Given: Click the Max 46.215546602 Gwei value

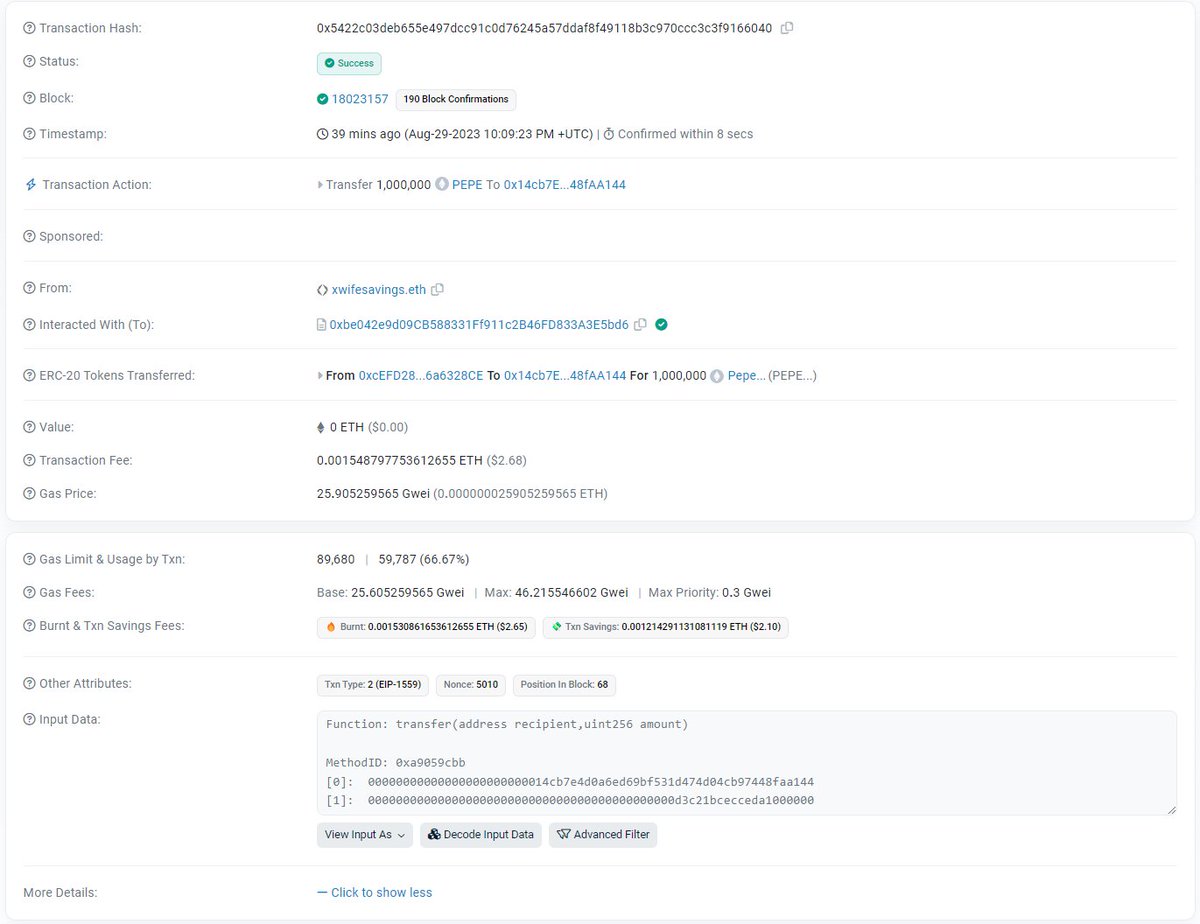Looking at the screenshot, I should 571,593.
